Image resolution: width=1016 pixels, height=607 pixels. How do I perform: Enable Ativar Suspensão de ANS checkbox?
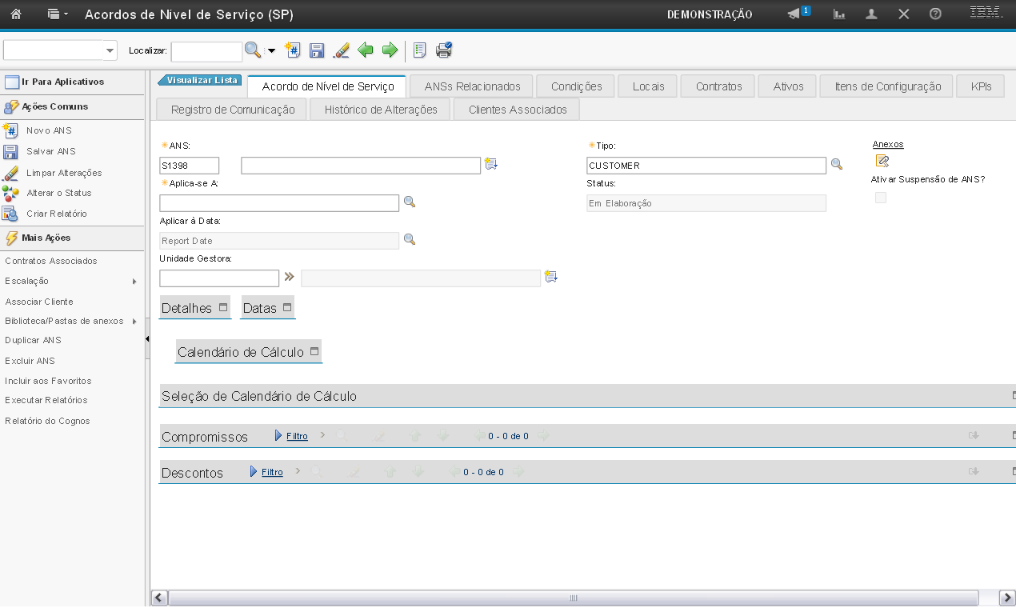tap(880, 198)
